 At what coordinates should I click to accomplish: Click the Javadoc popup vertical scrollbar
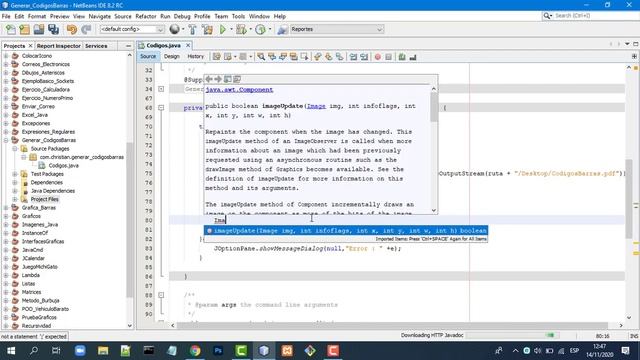click(x=433, y=149)
